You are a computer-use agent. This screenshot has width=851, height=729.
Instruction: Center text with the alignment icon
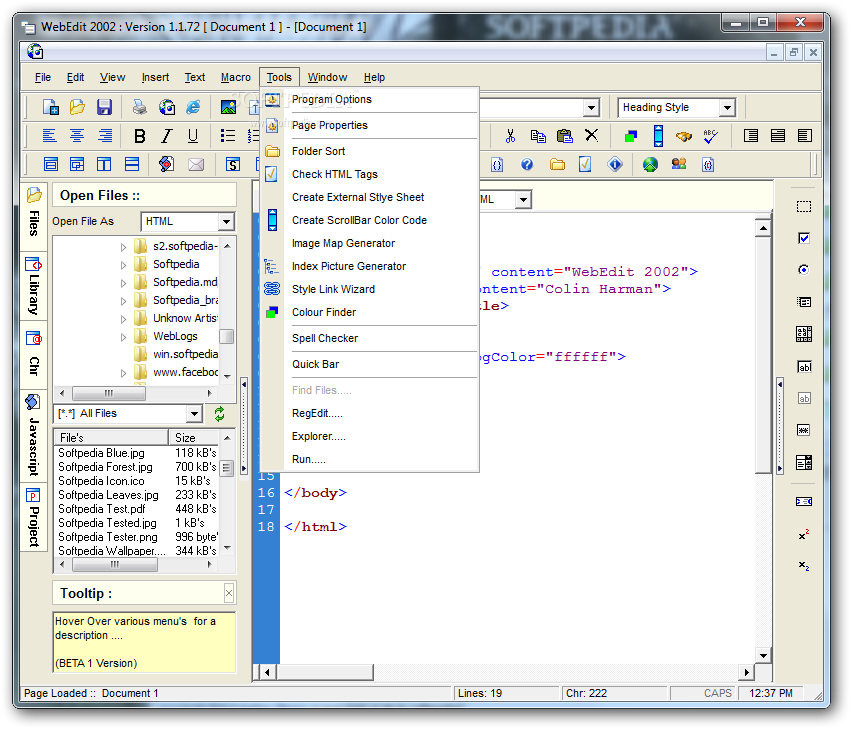coord(77,135)
